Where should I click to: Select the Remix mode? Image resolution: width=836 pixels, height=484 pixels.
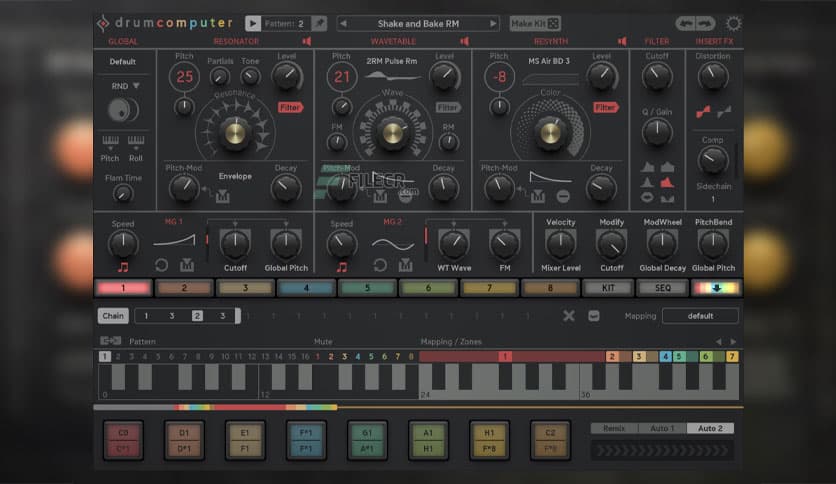coord(614,428)
